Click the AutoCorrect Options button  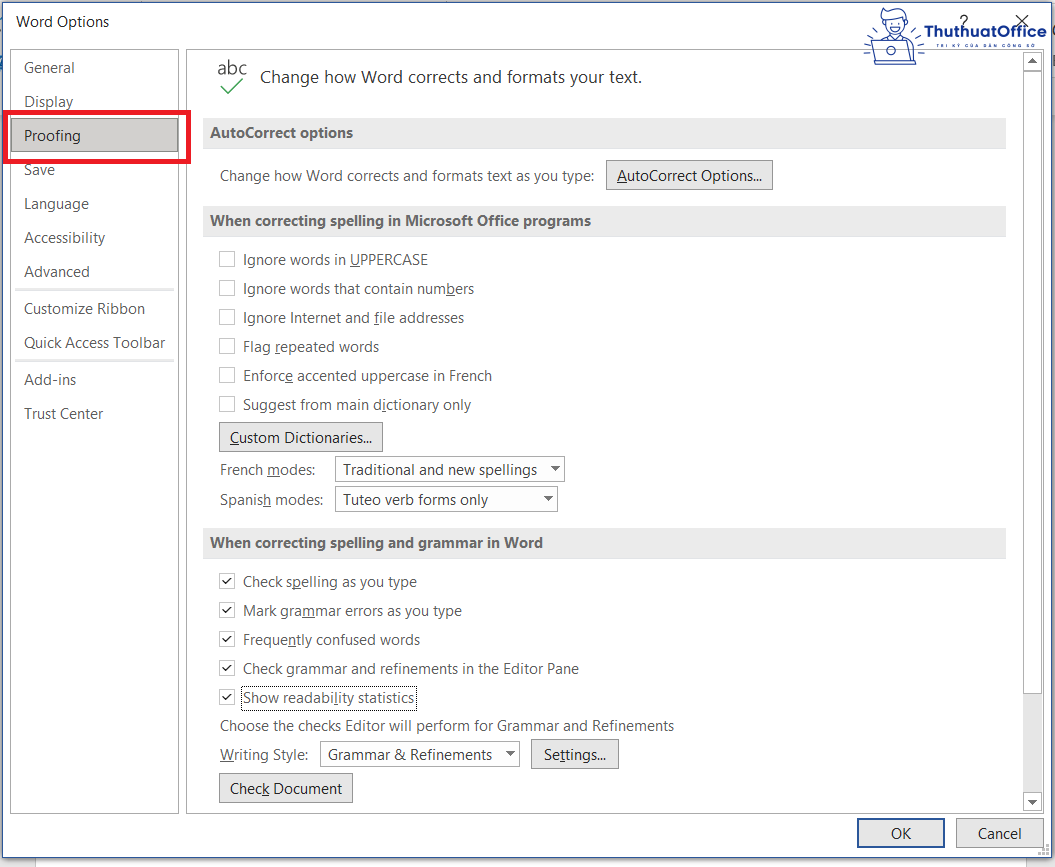(689, 176)
